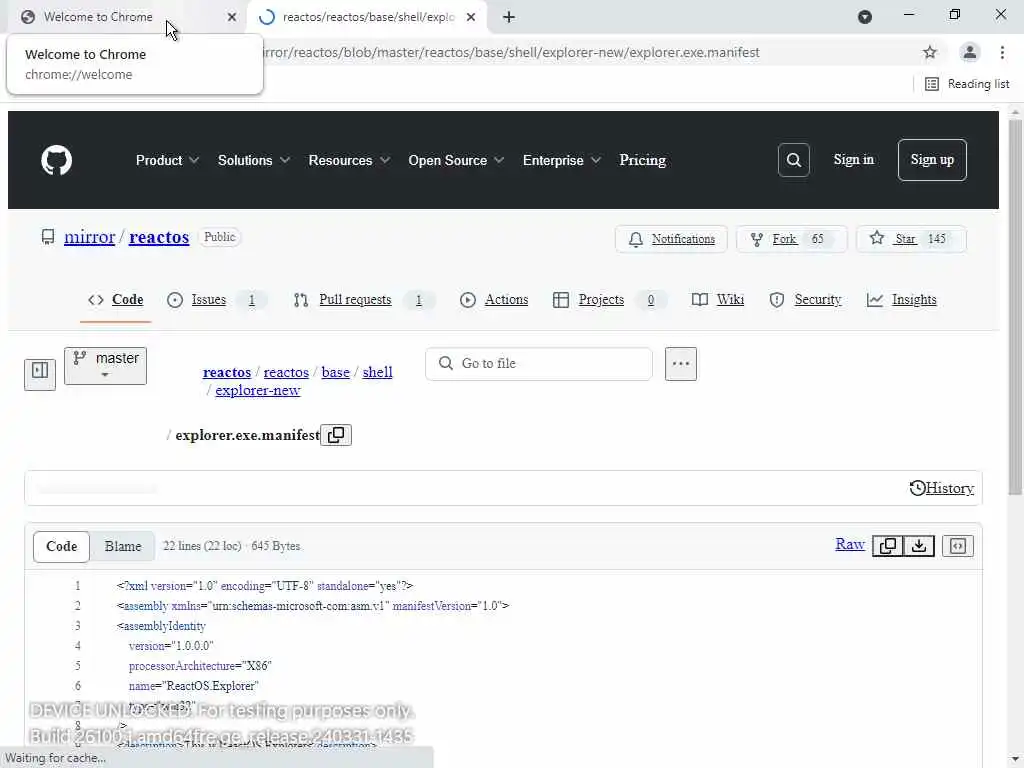Open the first reactos breadcrumb link
This screenshot has width=1024, height=768.
pyautogui.click(x=227, y=372)
